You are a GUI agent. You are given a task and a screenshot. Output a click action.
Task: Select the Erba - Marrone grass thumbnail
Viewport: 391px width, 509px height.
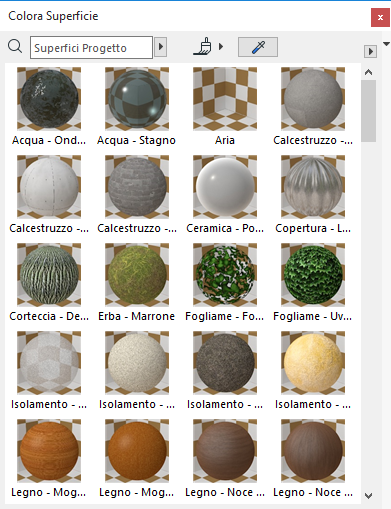click(x=137, y=275)
